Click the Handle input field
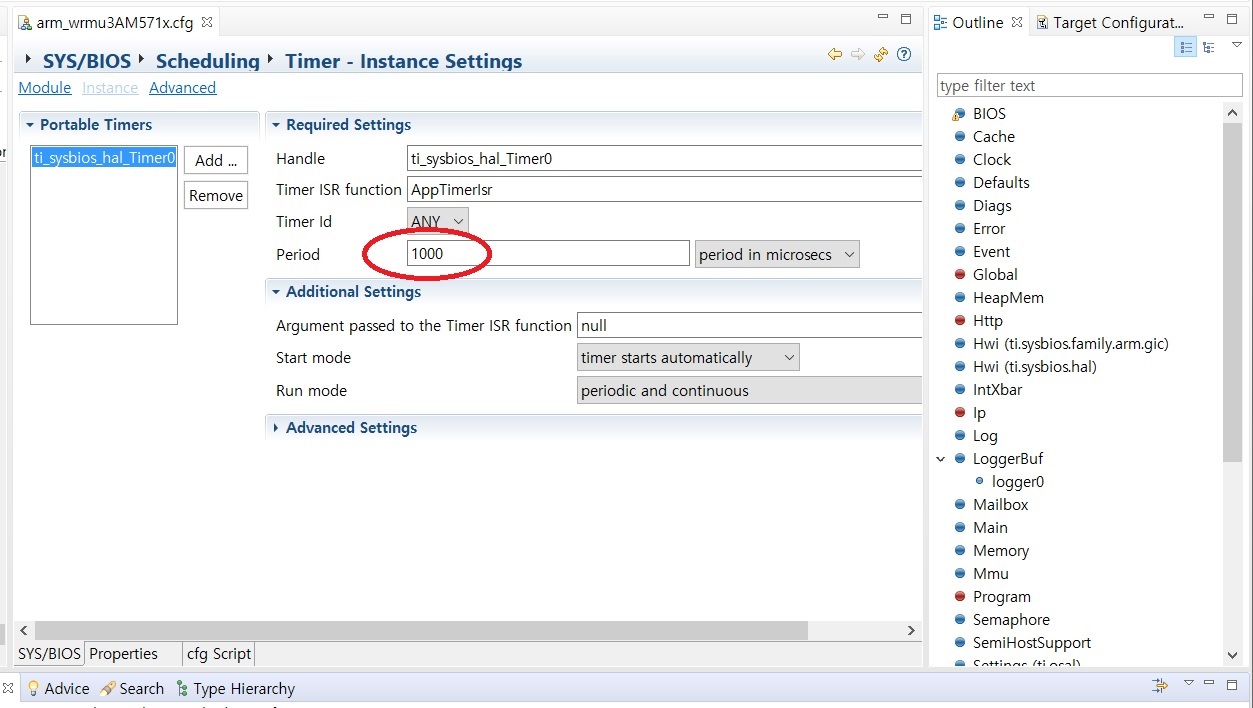 point(664,158)
